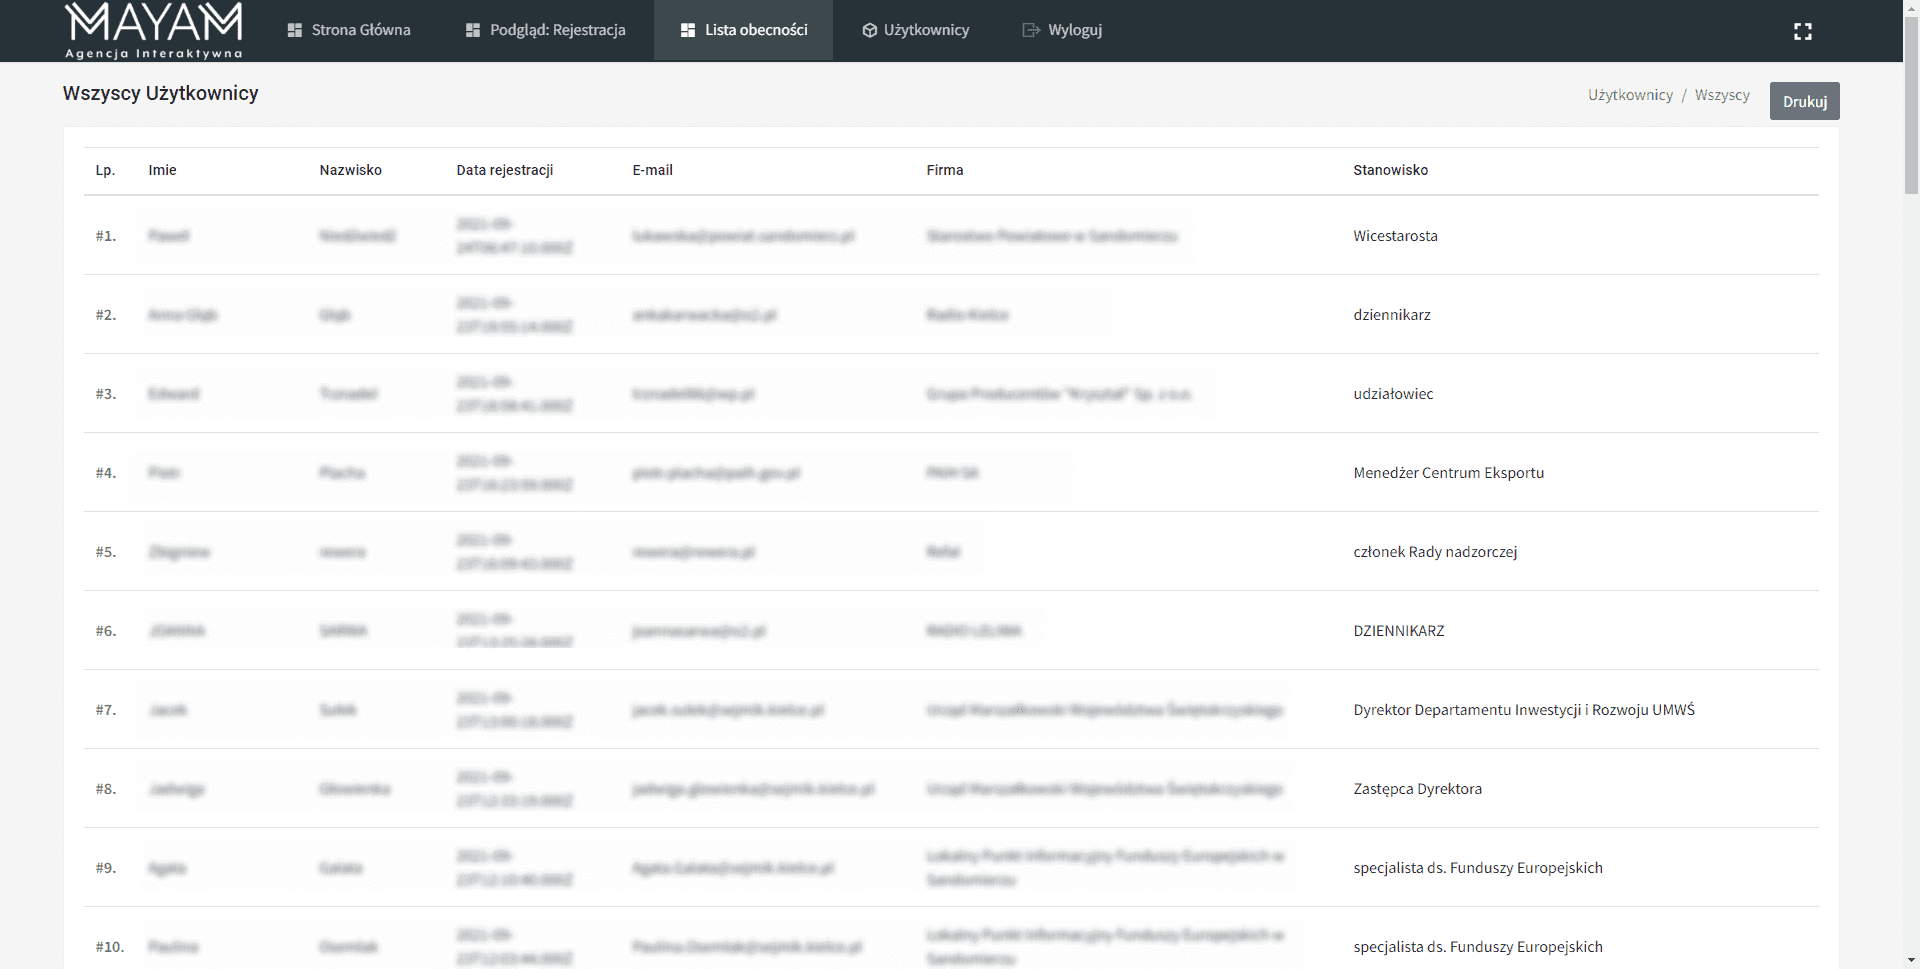Viewport: 1920px width, 969px height.
Task: Click the Wszyscy breadcrumb item
Action: 1721,95
